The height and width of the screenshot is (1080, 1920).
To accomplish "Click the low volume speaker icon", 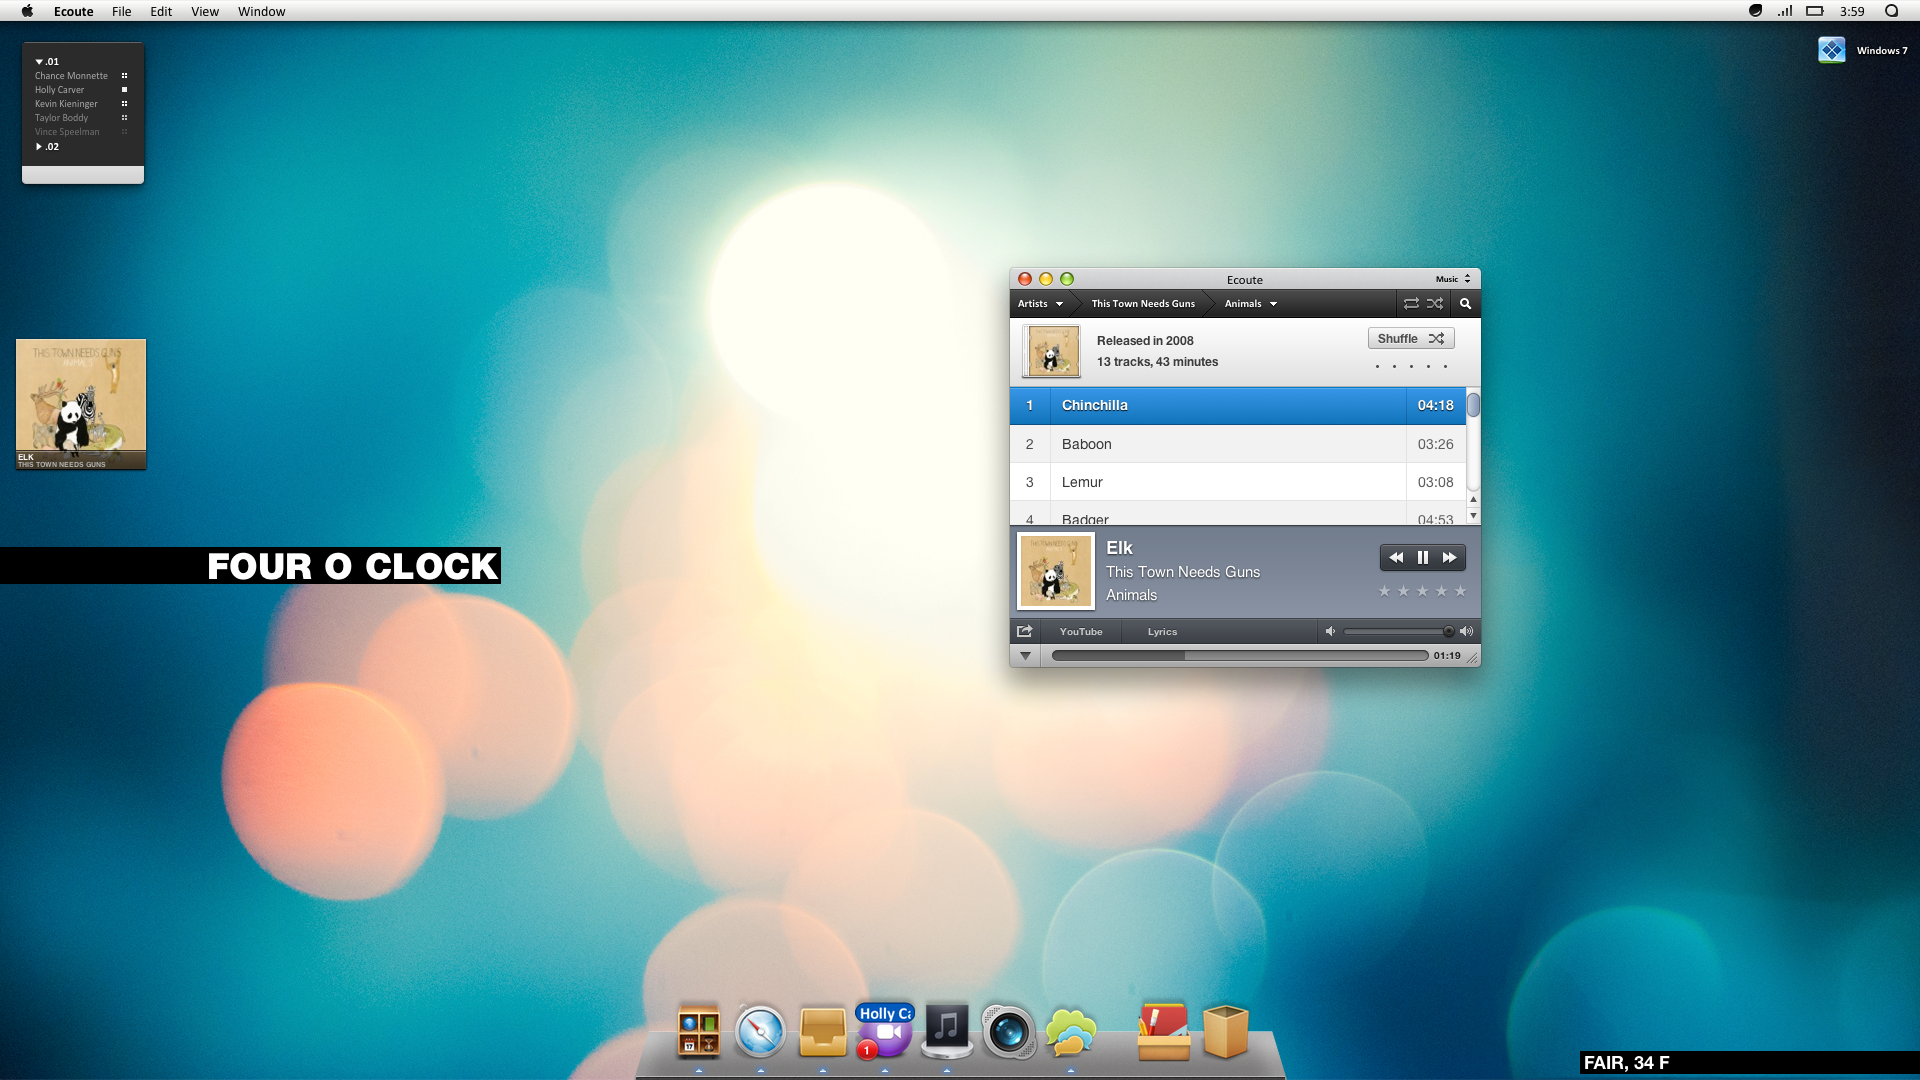I will coord(1330,631).
